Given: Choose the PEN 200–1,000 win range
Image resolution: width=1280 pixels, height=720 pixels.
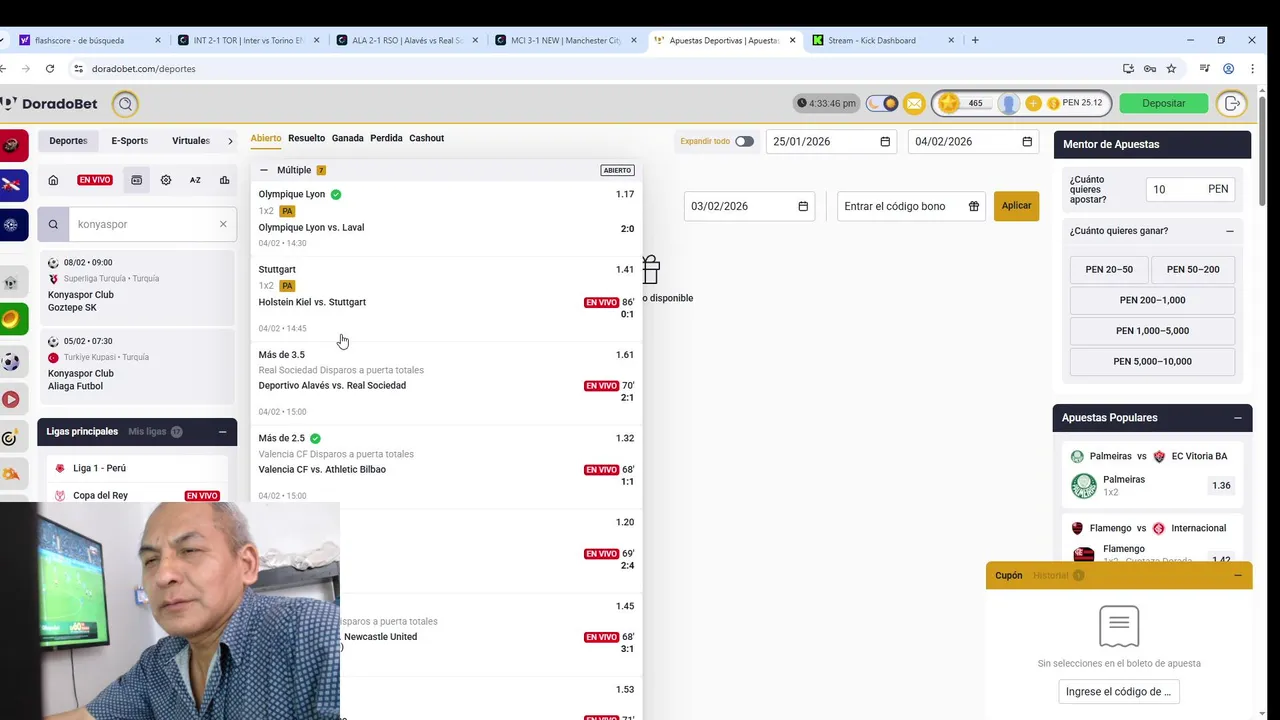Looking at the screenshot, I should tap(1152, 300).
